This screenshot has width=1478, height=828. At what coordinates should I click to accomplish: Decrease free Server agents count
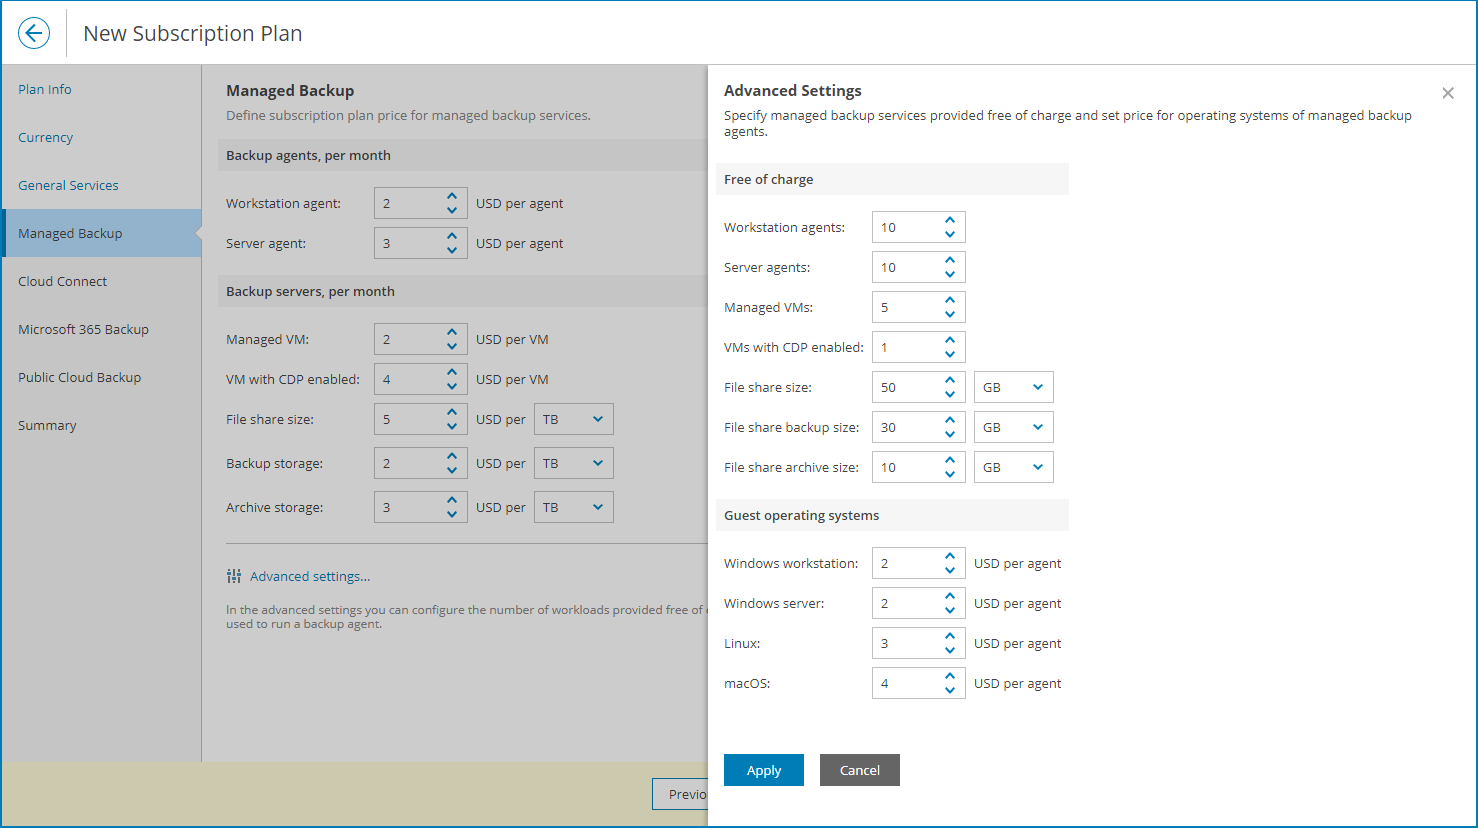click(x=950, y=274)
